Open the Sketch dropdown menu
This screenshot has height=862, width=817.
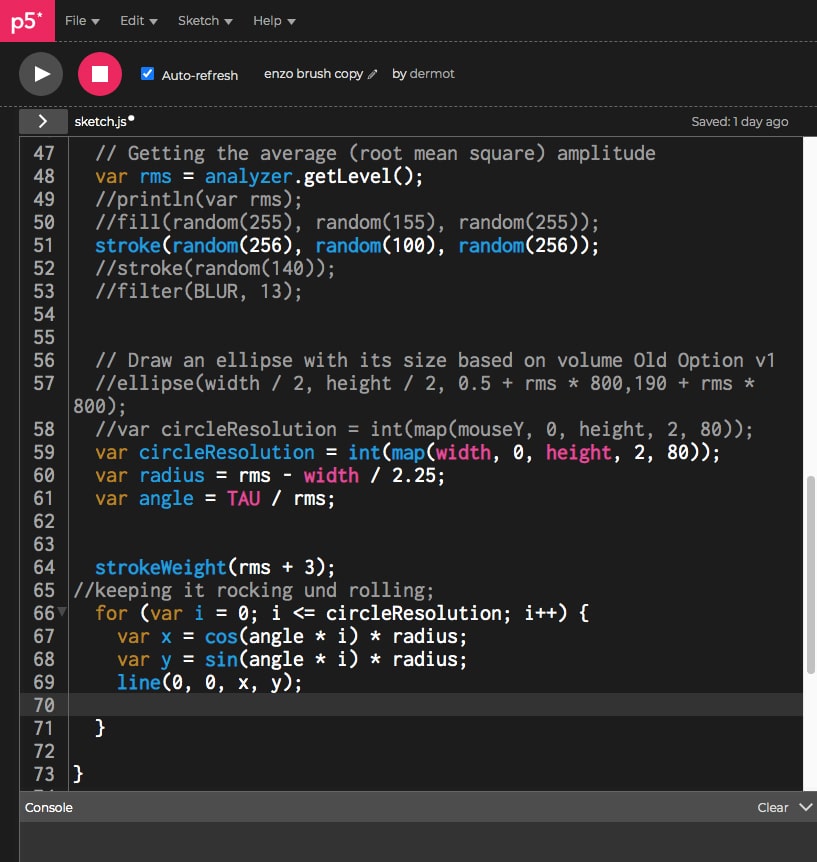click(x=205, y=21)
